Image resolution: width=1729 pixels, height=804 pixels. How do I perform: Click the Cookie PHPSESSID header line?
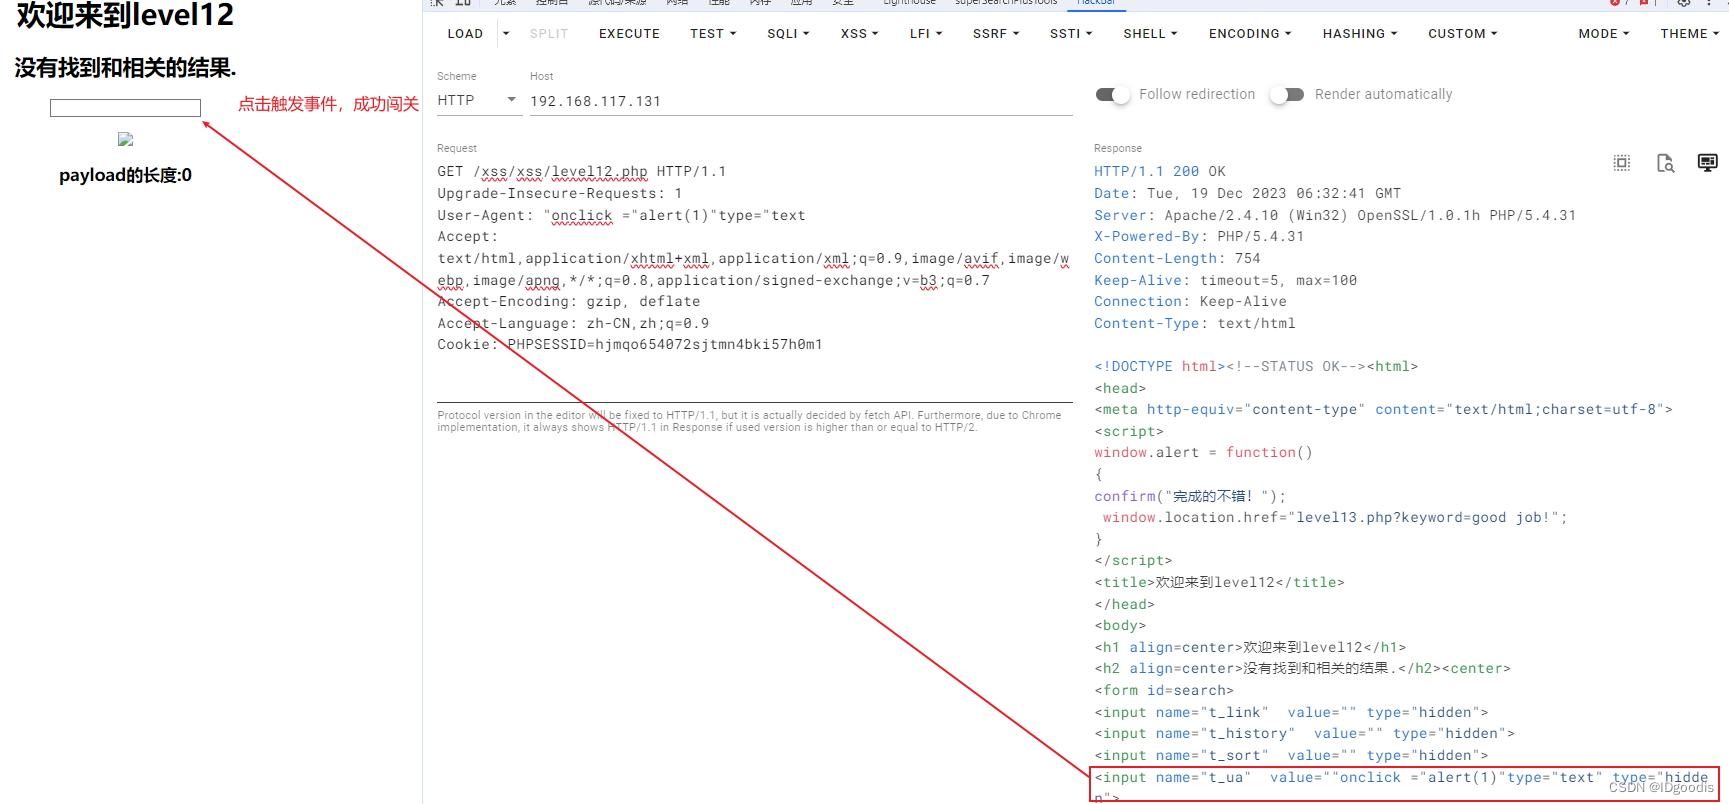pos(630,345)
